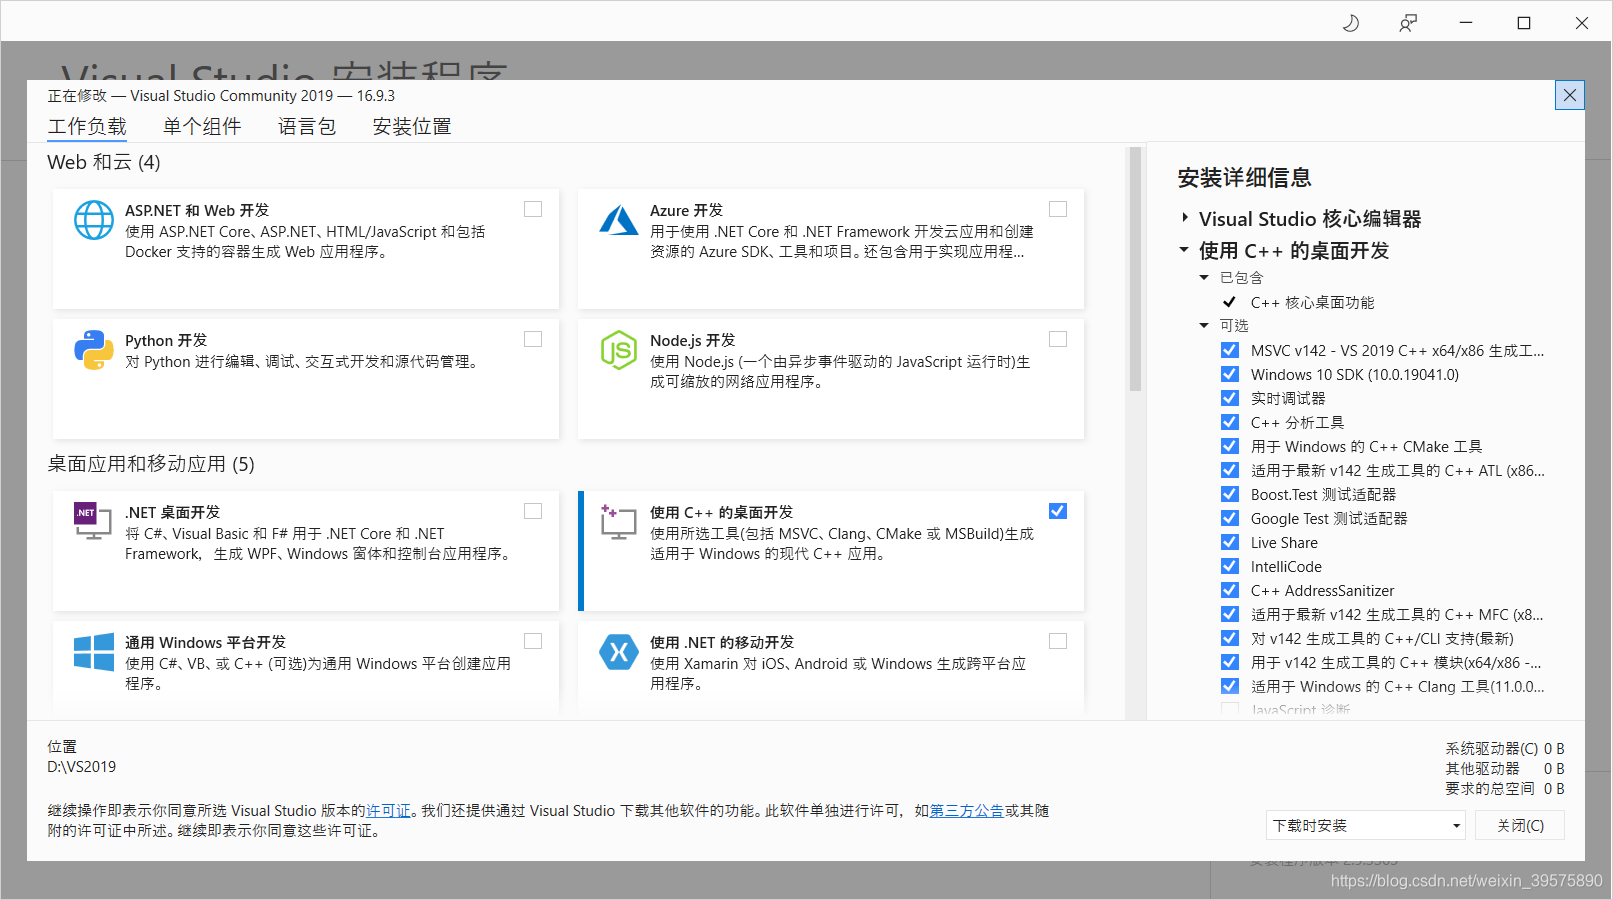Select the 使用 C++ 的桌面开发 workload card
This screenshot has width=1613, height=900.
click(x=831, y=551)
